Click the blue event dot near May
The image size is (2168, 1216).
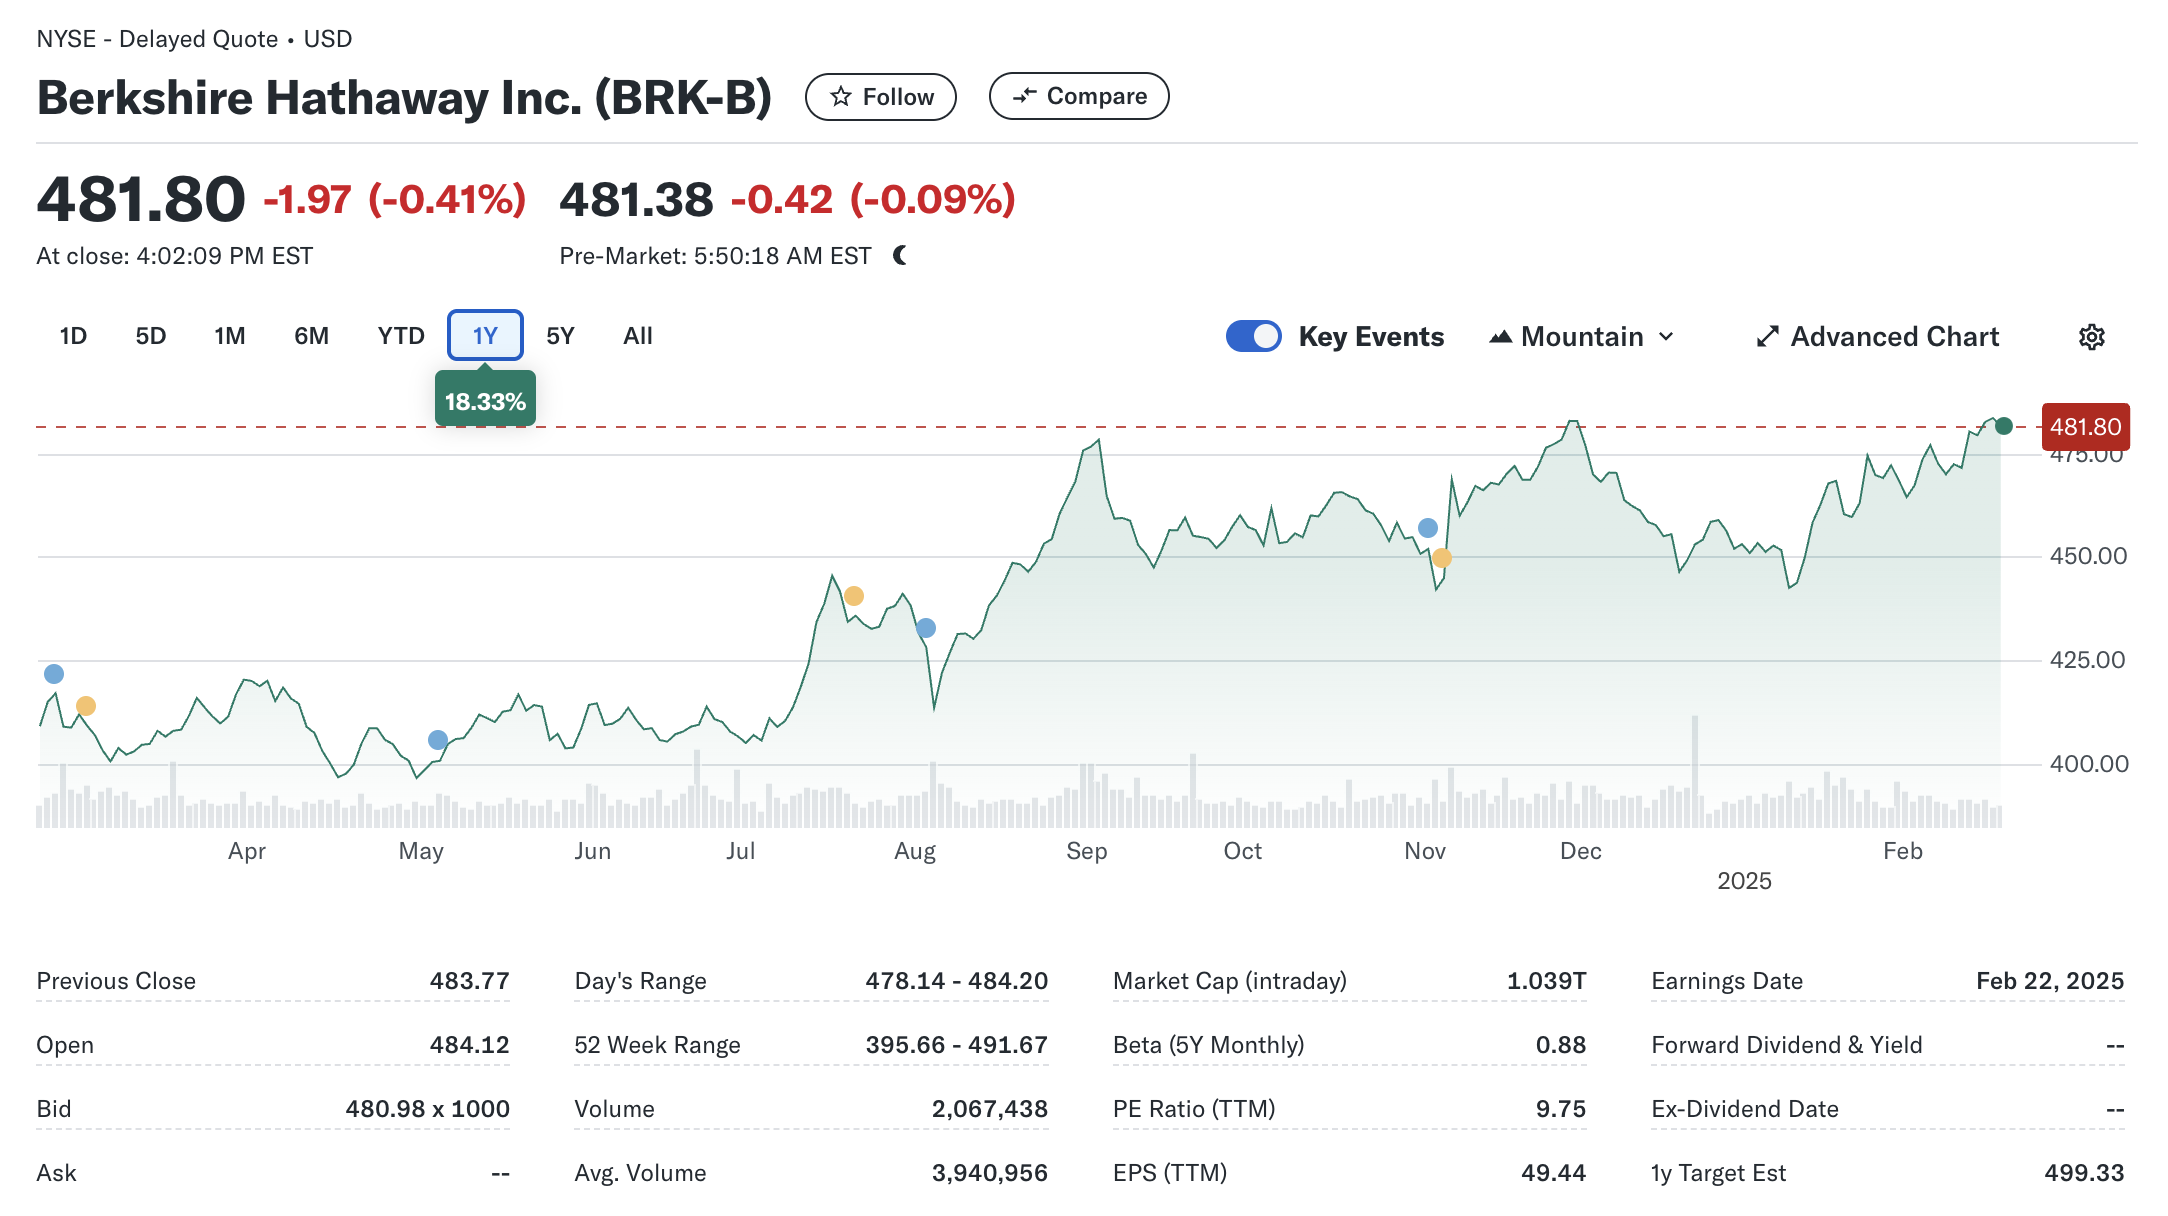coord(437,740)
